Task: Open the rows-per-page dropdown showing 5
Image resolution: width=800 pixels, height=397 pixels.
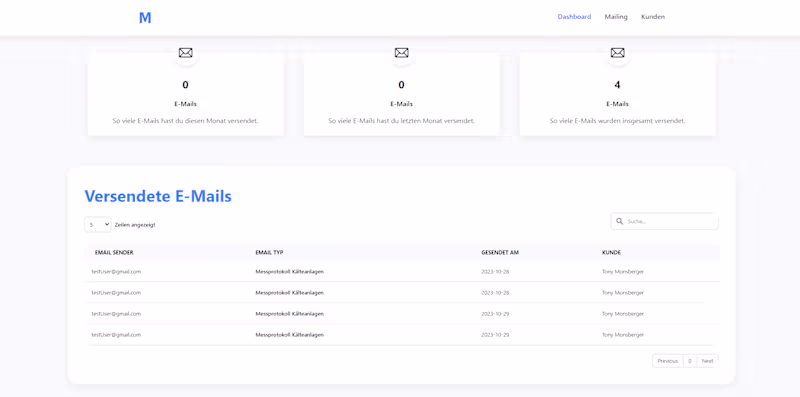Action: 97,225
